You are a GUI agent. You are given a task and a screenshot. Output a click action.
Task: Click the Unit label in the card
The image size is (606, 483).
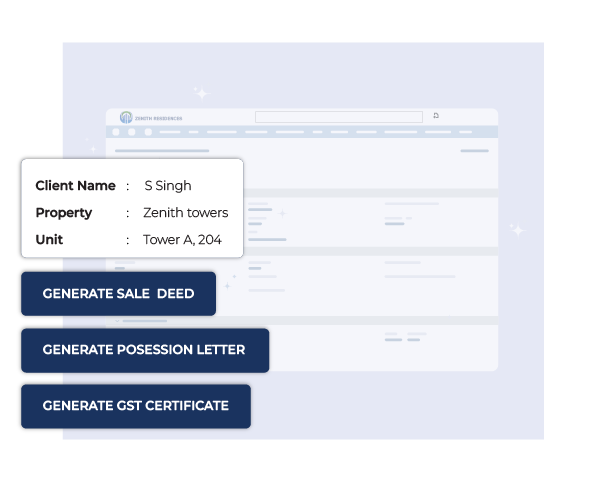pos(49,240)
